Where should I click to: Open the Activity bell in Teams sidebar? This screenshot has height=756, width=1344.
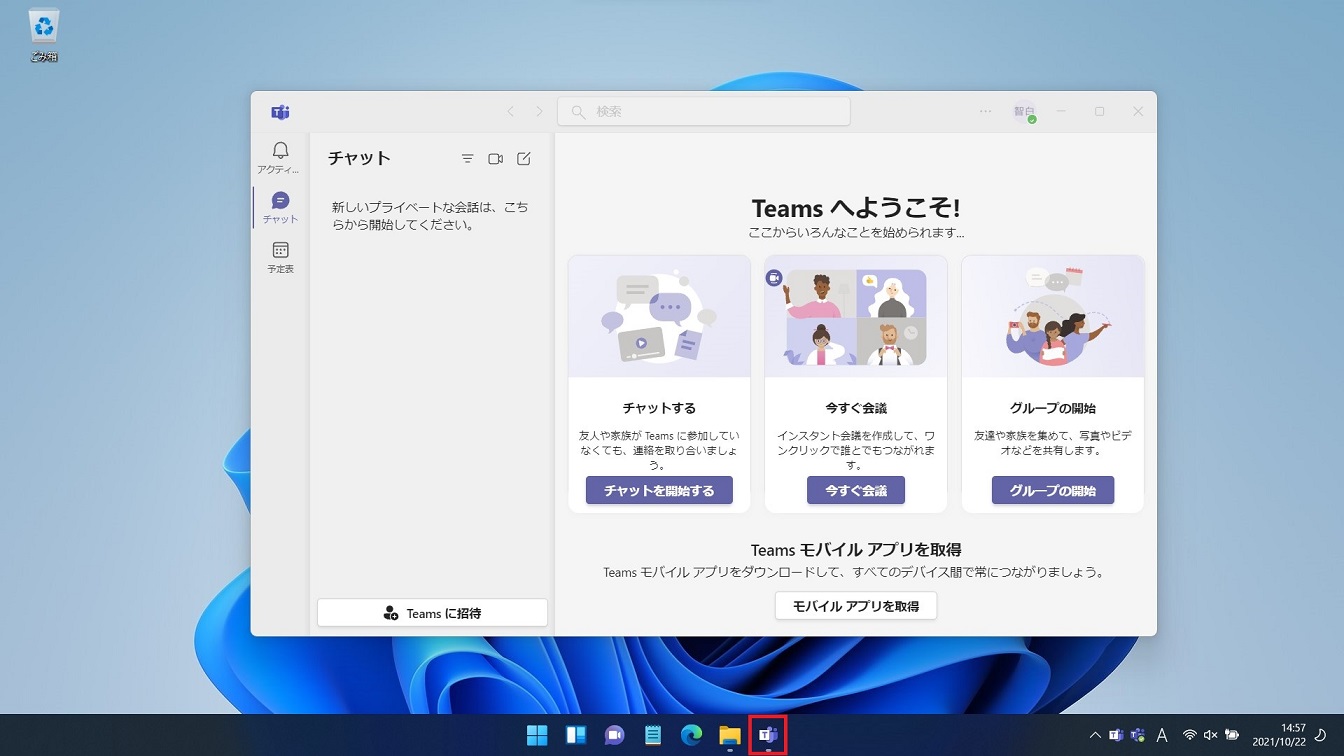click(x=280, y=157)
